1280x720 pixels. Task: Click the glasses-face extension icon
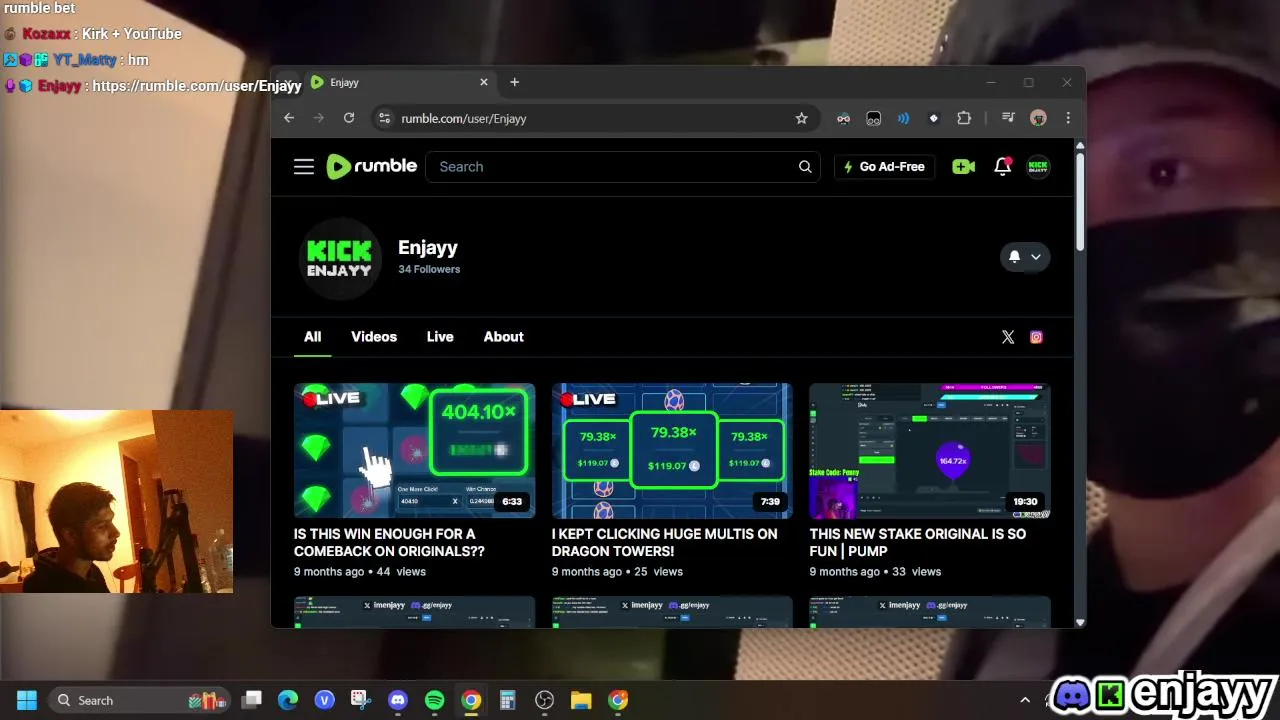coord(843,118)
